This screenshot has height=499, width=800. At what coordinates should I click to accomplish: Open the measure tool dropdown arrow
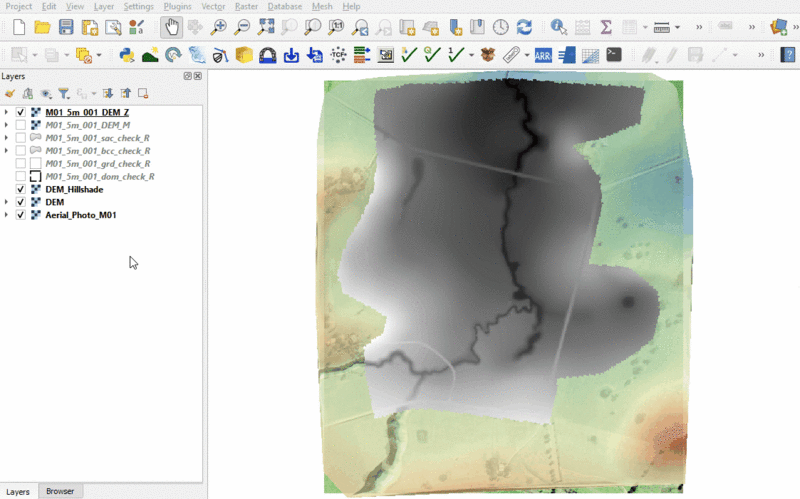[x=677, y=27]
